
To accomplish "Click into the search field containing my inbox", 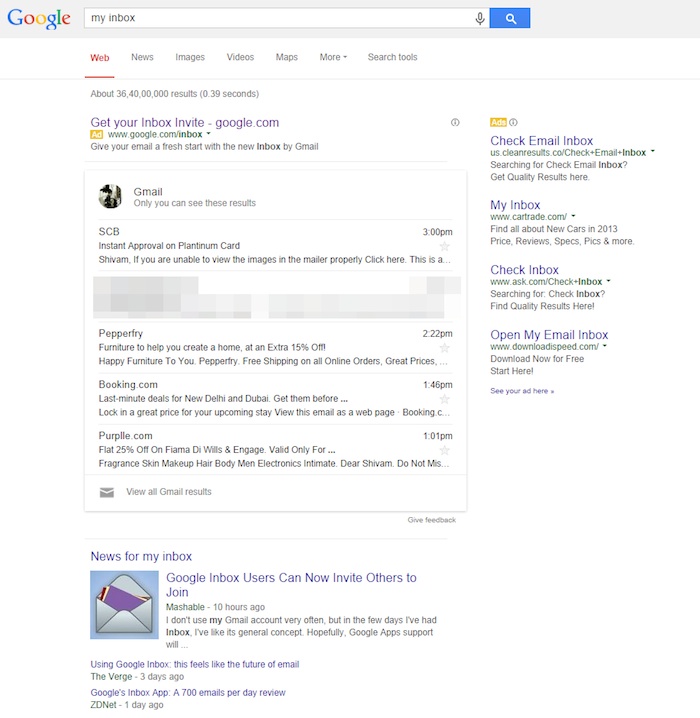I will (x=270, y=18).
